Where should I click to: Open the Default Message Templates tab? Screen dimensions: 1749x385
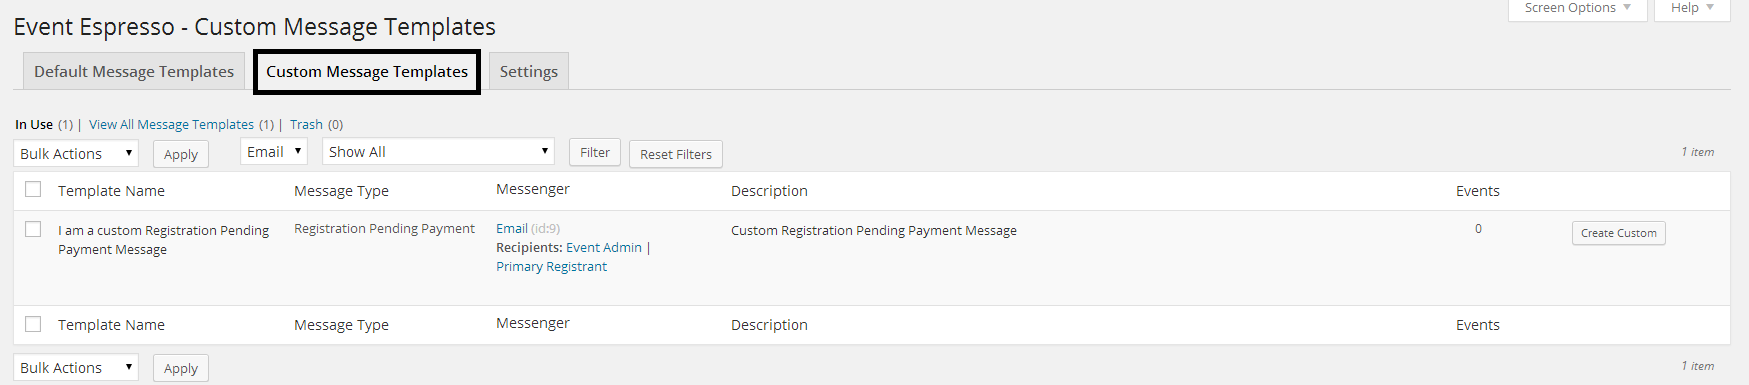click(x=134, y=72)
